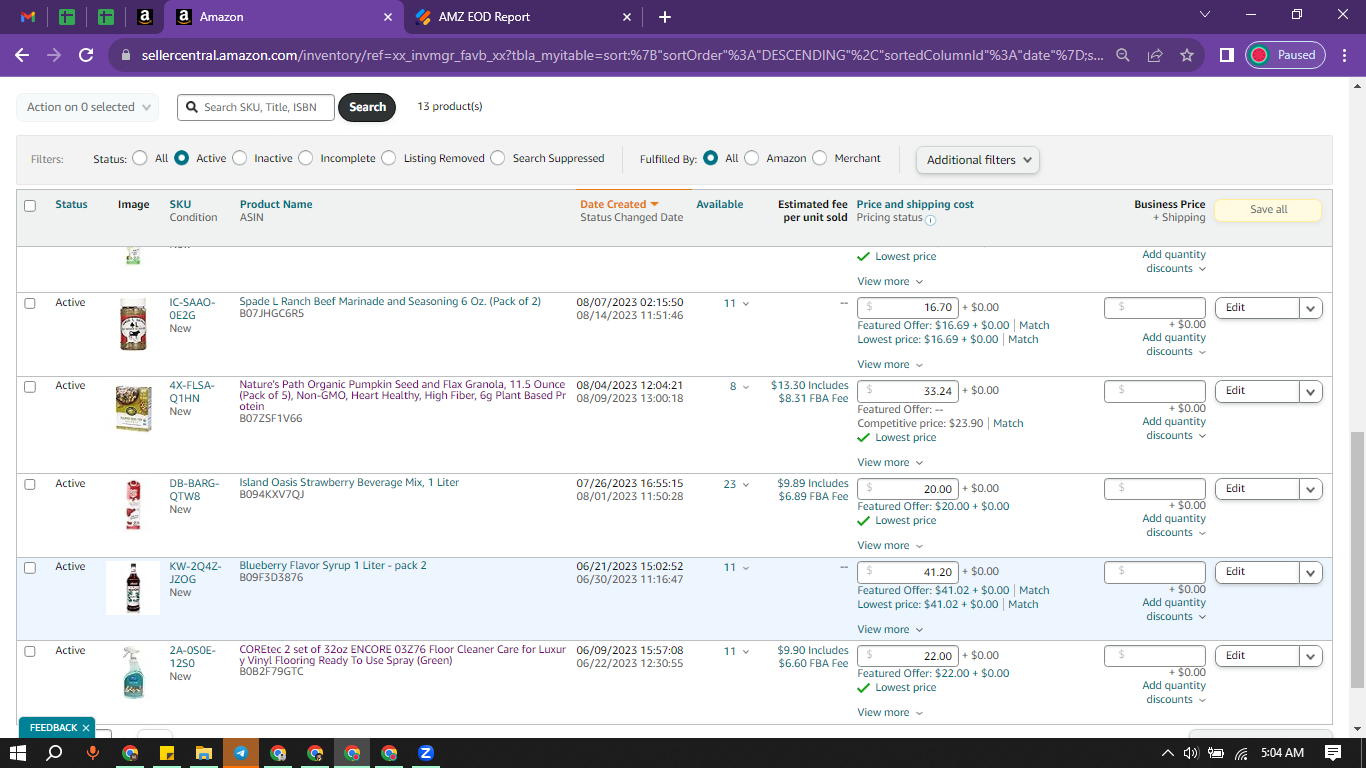
Task: Select the Inactive status filter
Action: [239, 158]
